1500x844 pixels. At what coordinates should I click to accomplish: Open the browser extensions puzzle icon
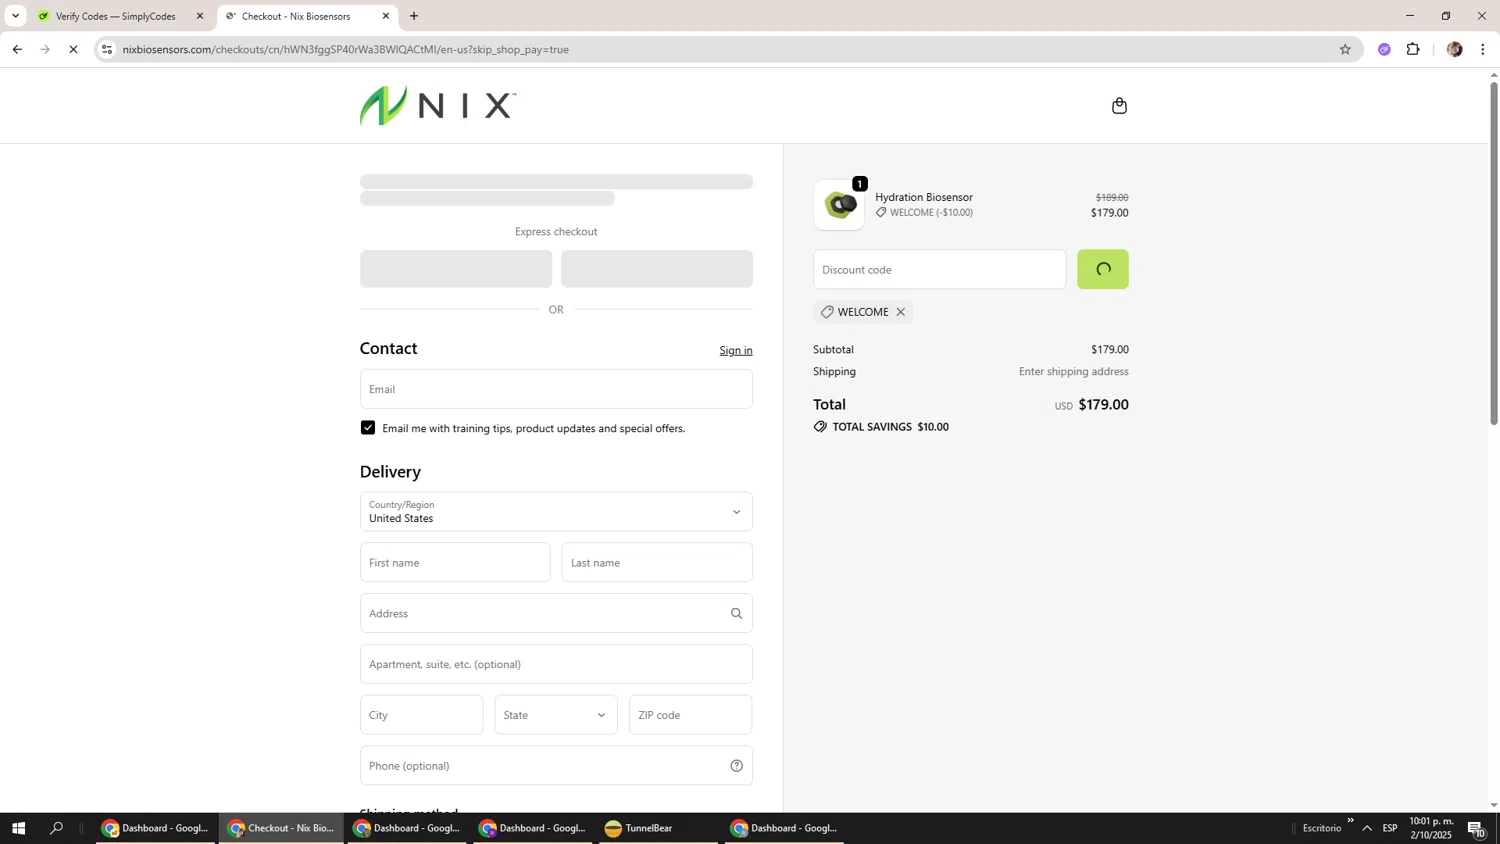coord(1413,49)
